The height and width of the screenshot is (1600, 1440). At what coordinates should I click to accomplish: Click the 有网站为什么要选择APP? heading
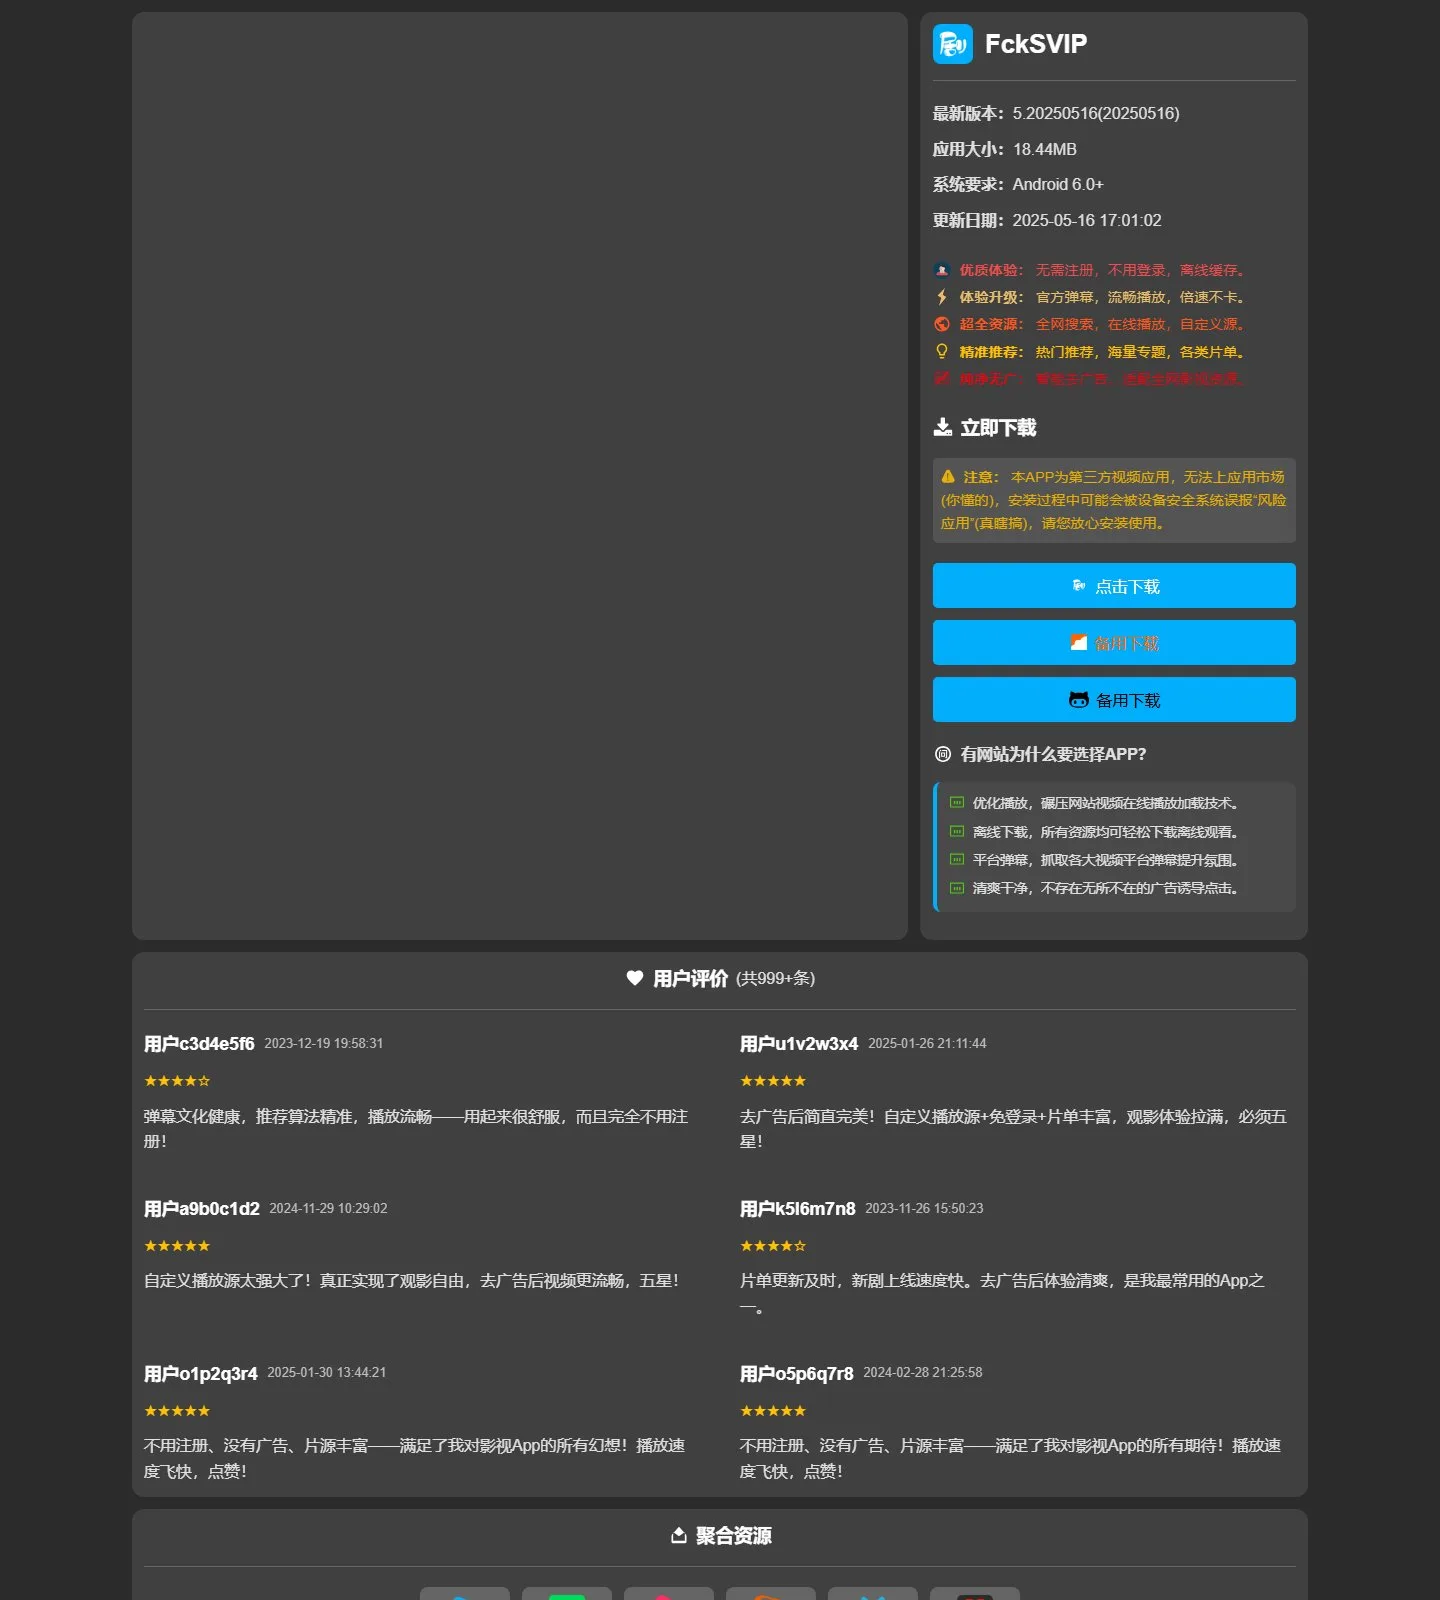[1053, 754]
